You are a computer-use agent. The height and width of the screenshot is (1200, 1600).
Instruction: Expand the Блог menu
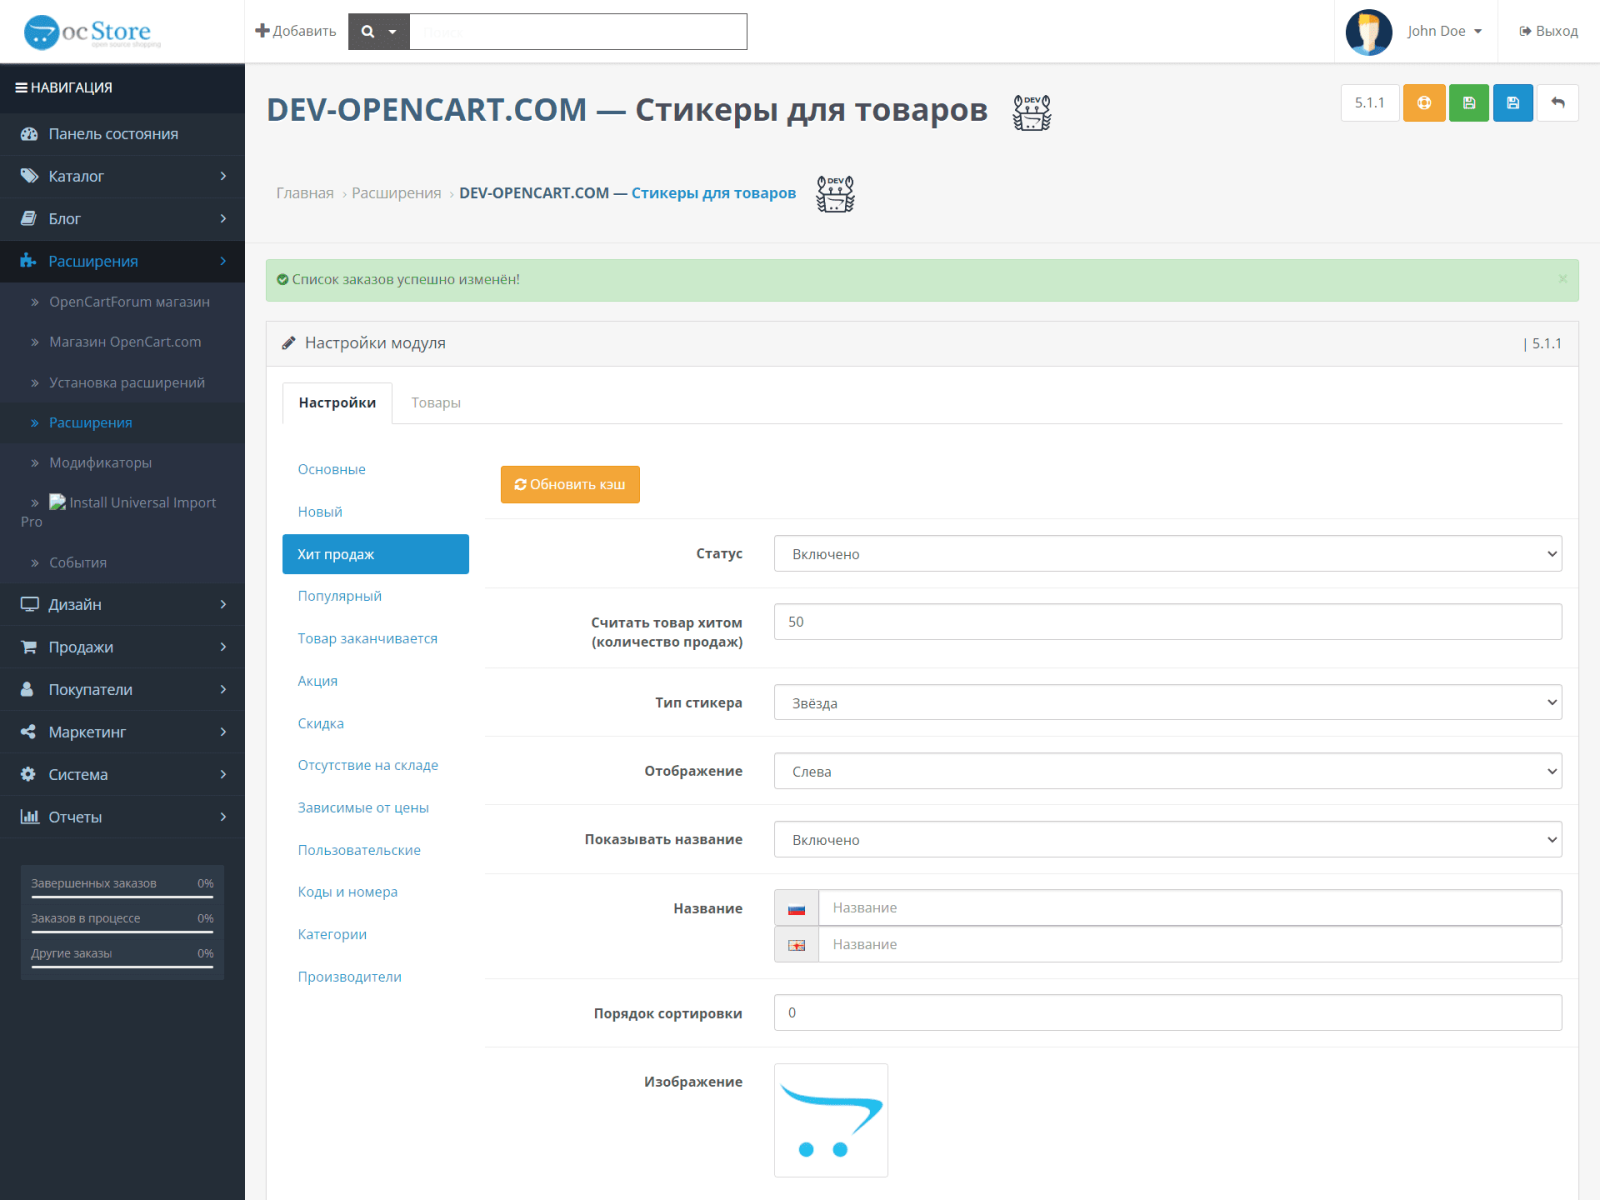click(x=122, y=219)
